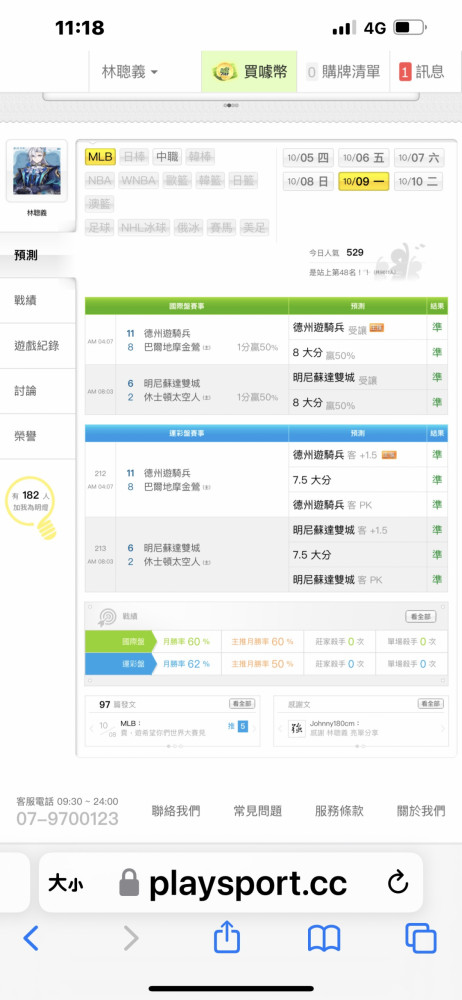Image resolution: width=462 pixels, height=1000 pixels.
Task: Expand the 林聰義 username dropdown
Action: pos(130,71)
